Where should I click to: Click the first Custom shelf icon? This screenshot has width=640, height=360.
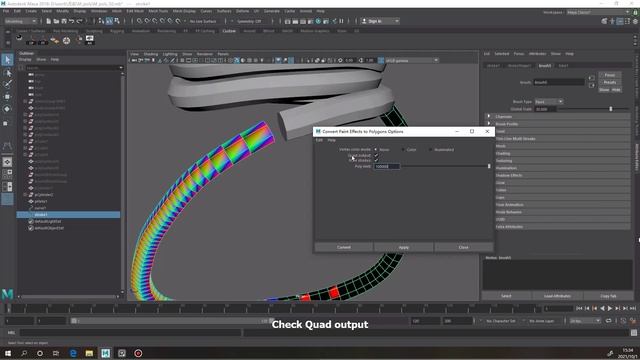click(x=19, y=38)
